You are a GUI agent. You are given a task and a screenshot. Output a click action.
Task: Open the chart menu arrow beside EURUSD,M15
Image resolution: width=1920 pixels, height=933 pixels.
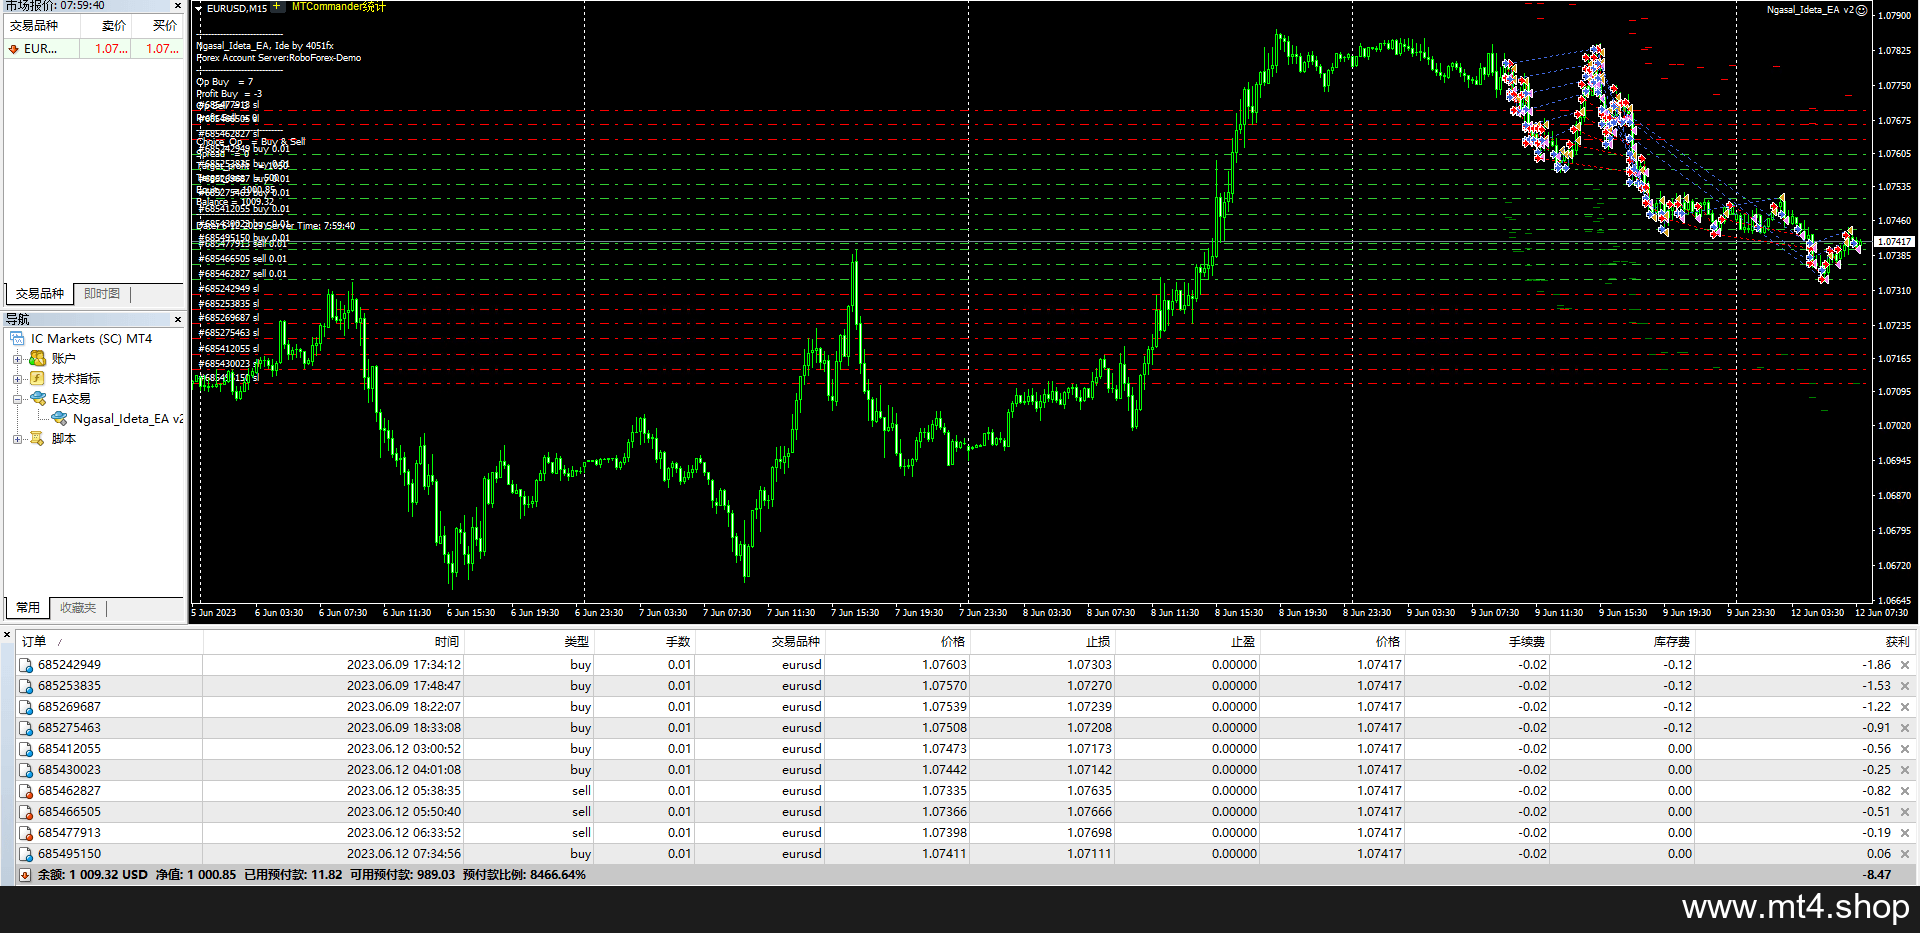pyautogui.click(x=199, y=8)
